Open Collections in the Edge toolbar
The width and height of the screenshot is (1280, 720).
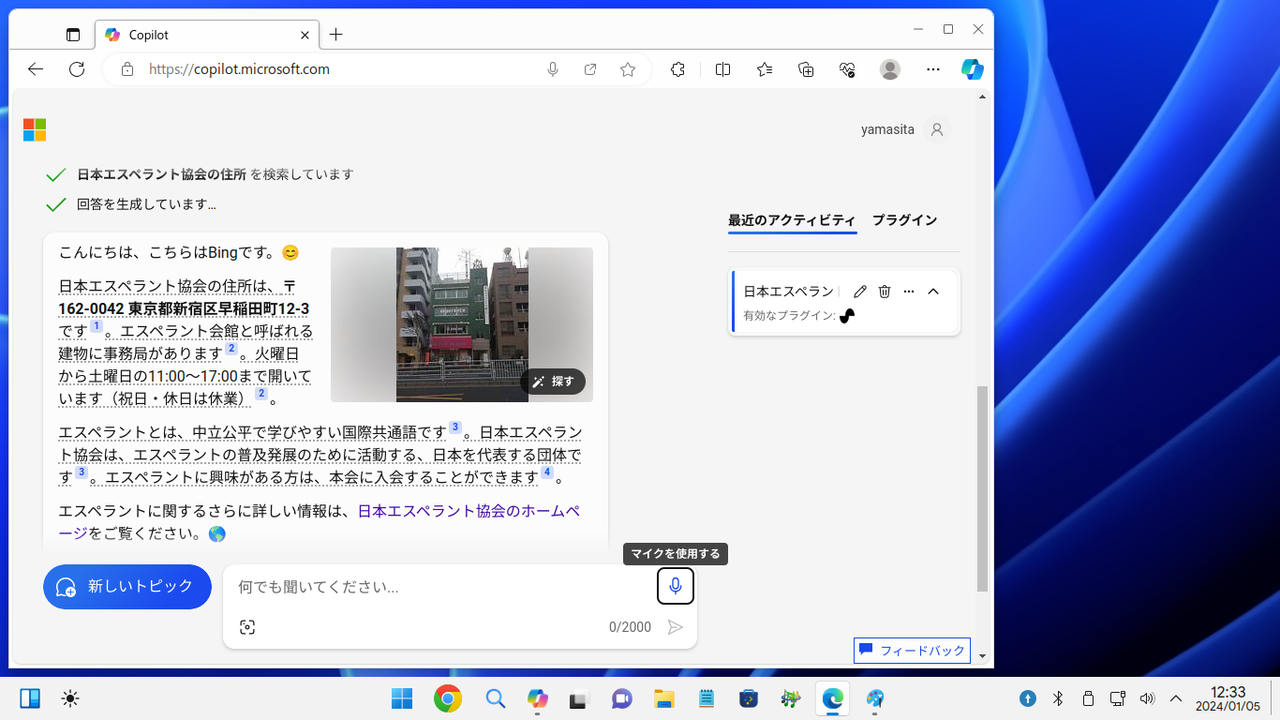point(806,69)
